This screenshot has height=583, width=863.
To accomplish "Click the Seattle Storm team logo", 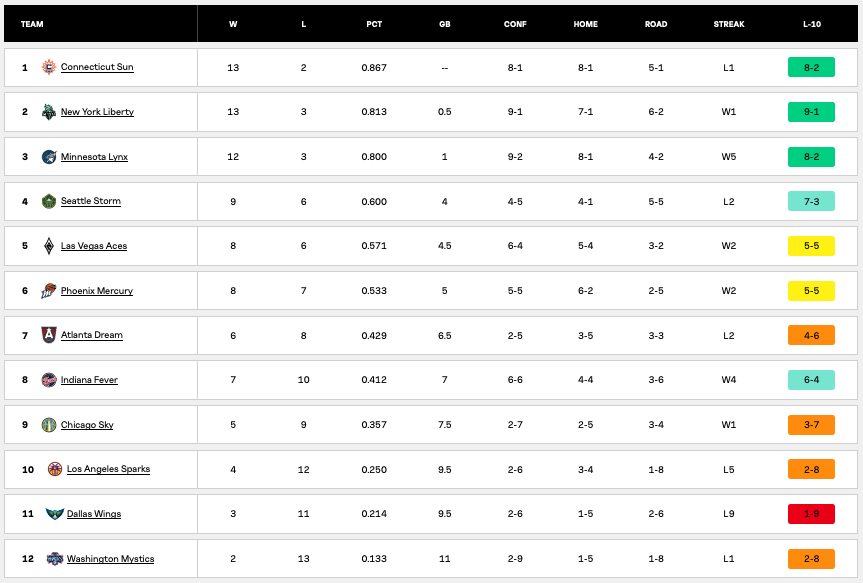I will pos(49,201).
